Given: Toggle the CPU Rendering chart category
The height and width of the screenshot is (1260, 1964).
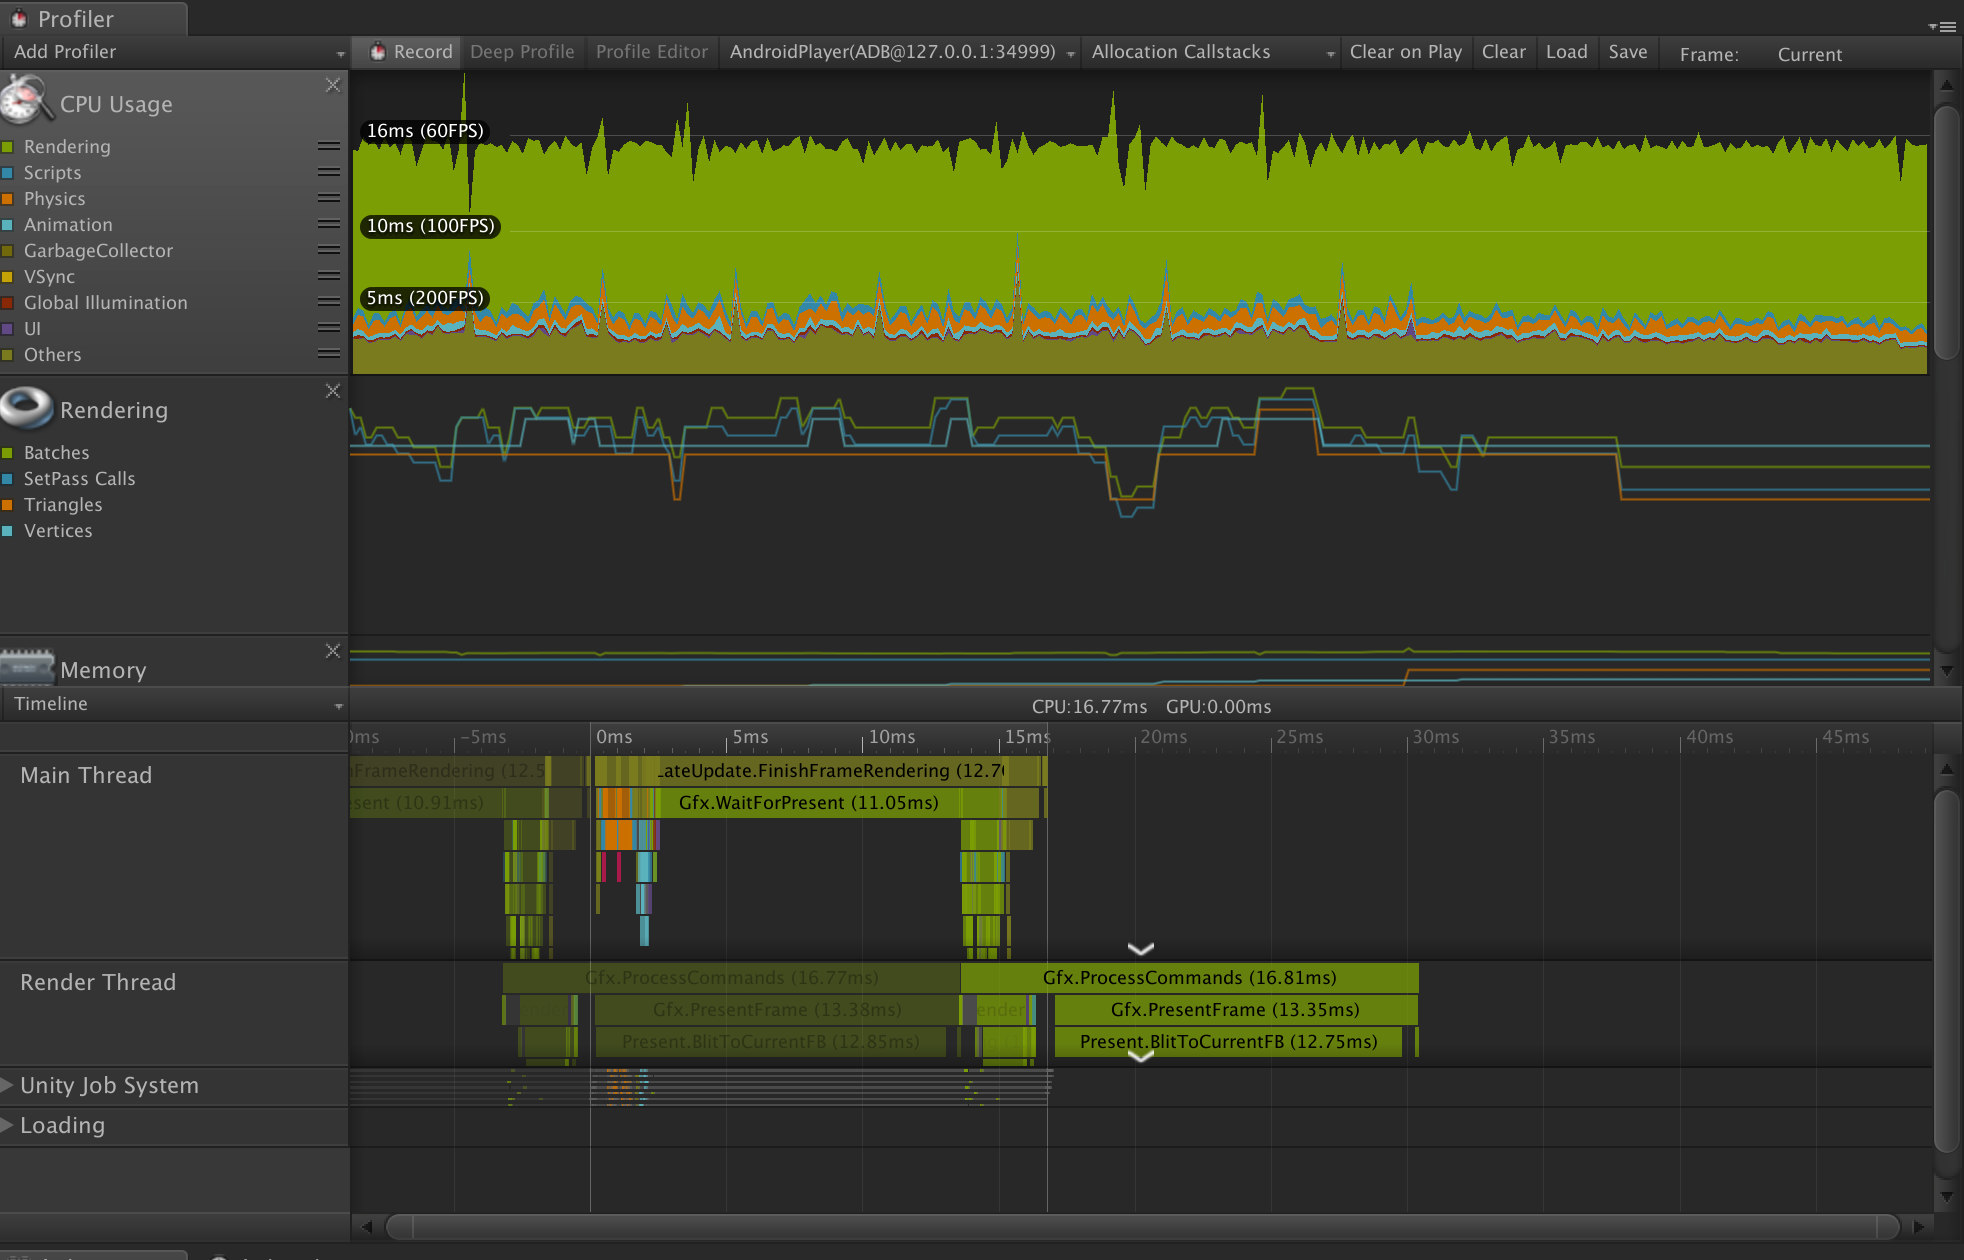Looking at the screenshot, I should 7,147.
